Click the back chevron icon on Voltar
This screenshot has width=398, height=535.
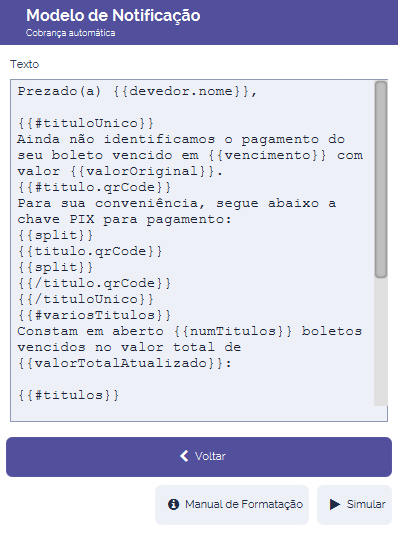point(184,456)
